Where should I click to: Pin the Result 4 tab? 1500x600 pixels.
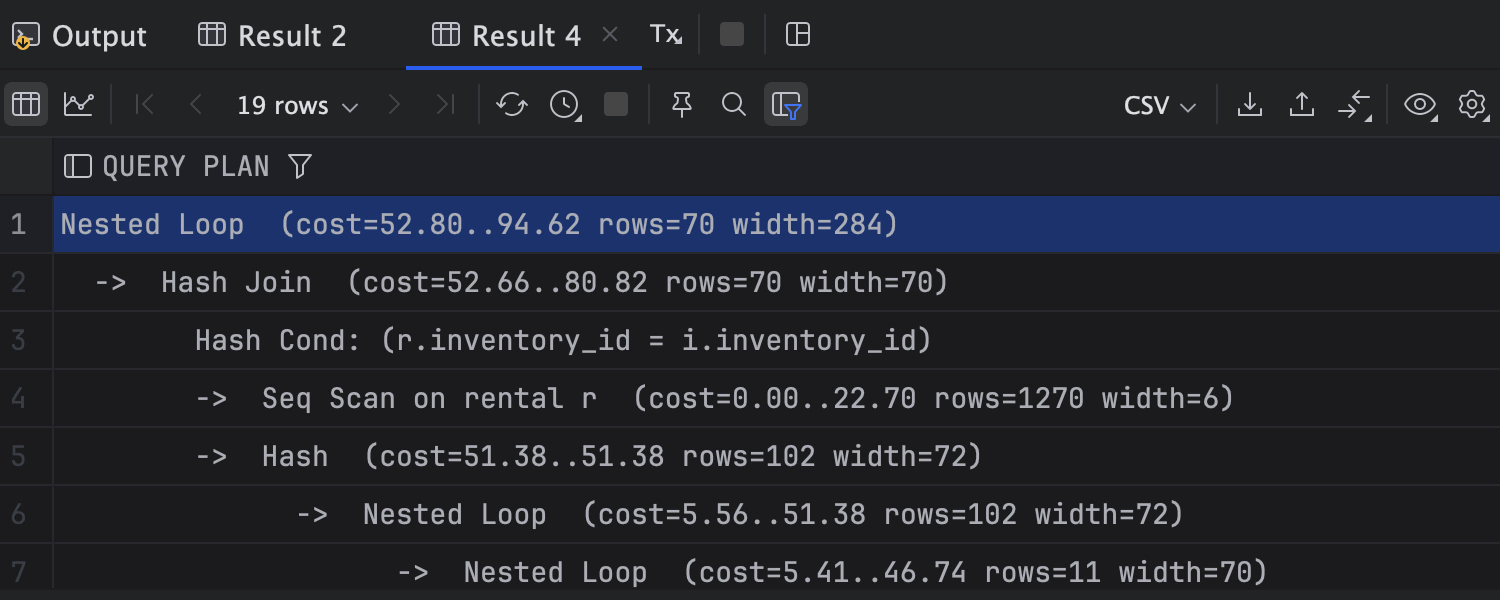[682, 104]
